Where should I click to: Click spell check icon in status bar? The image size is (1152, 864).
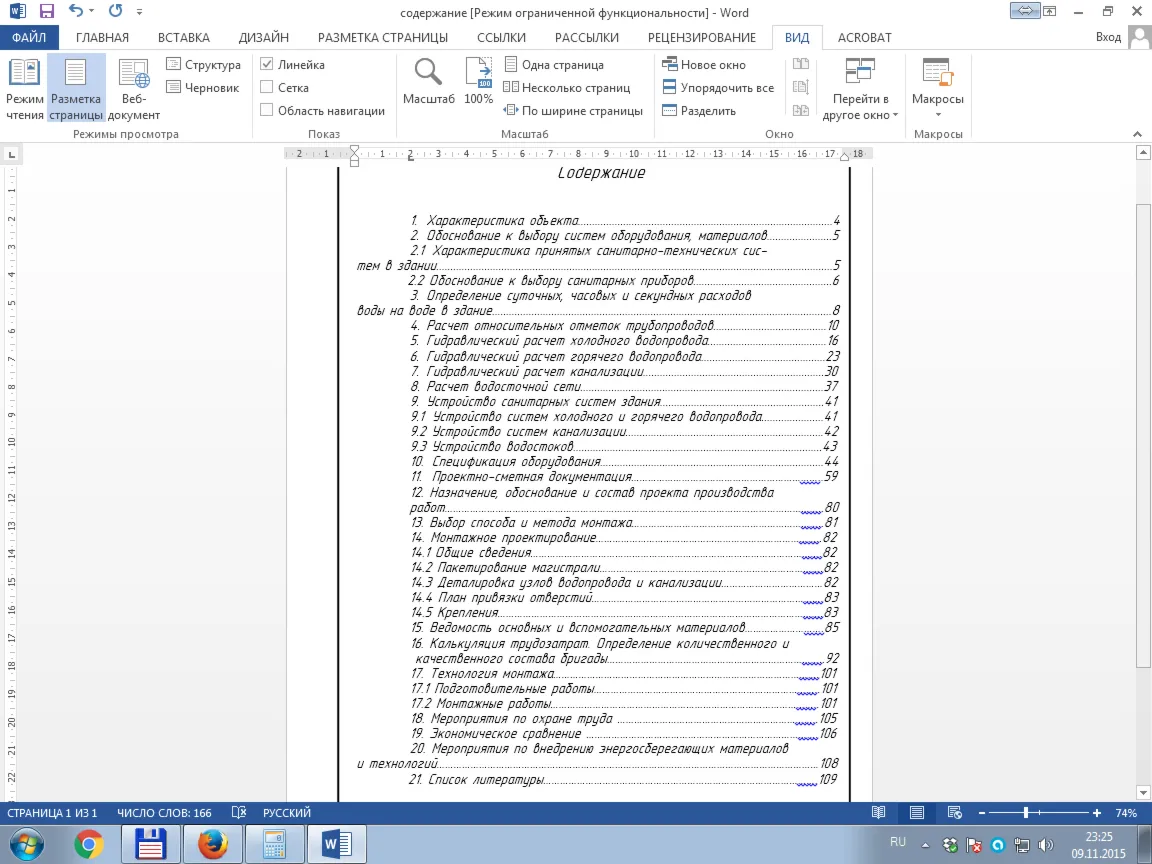click(239, 813)
